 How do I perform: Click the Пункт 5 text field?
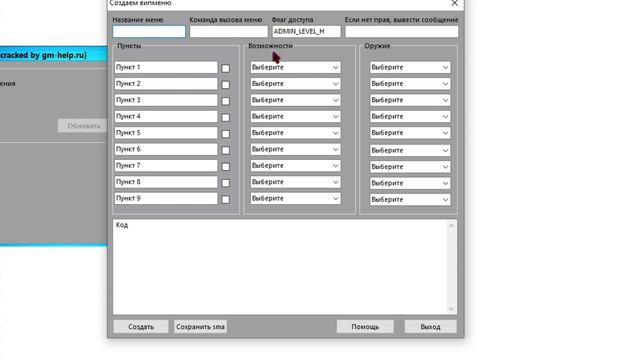click(x=166, y=133)
